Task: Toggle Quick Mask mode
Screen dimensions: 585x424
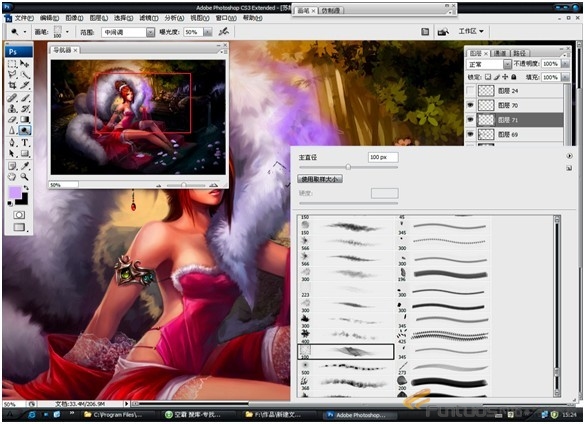Action: pyautogui.click(x=19, y=215)
